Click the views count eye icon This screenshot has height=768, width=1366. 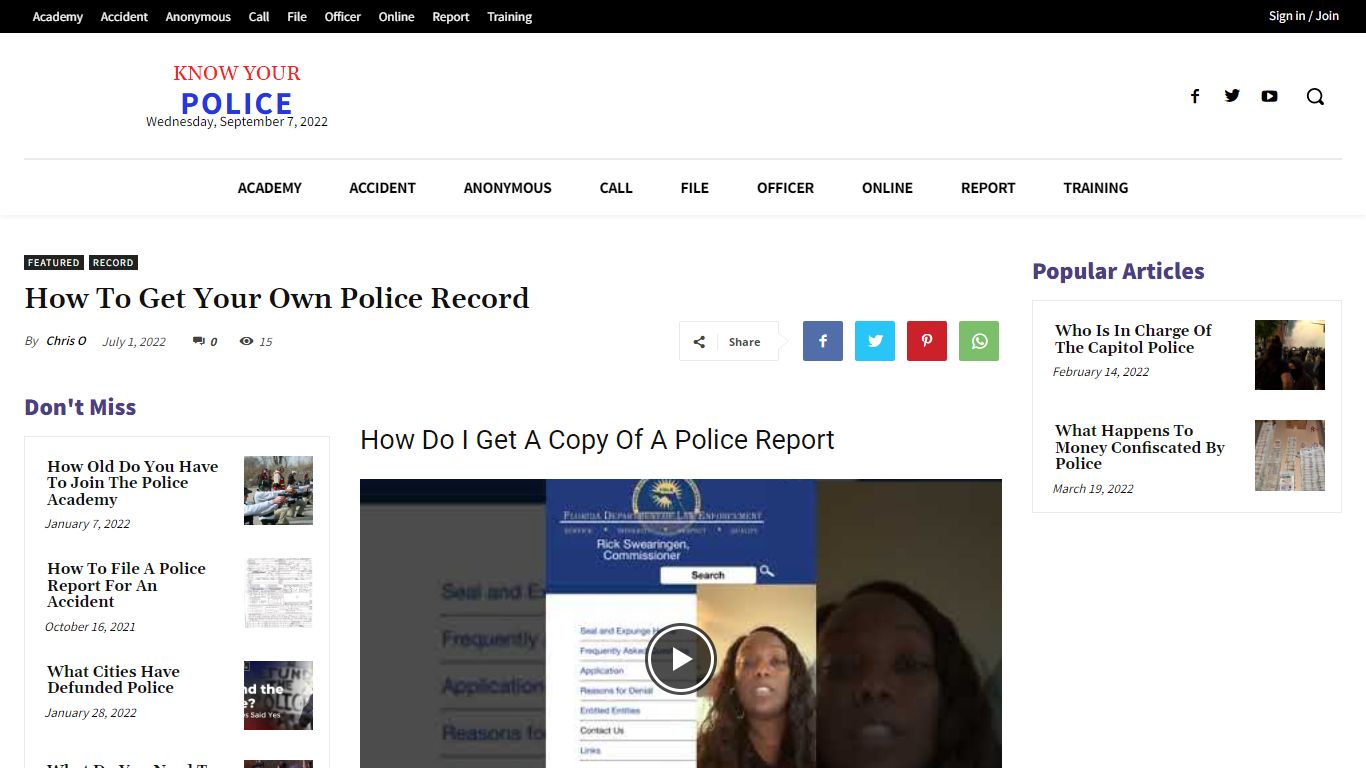pos(246,341)
